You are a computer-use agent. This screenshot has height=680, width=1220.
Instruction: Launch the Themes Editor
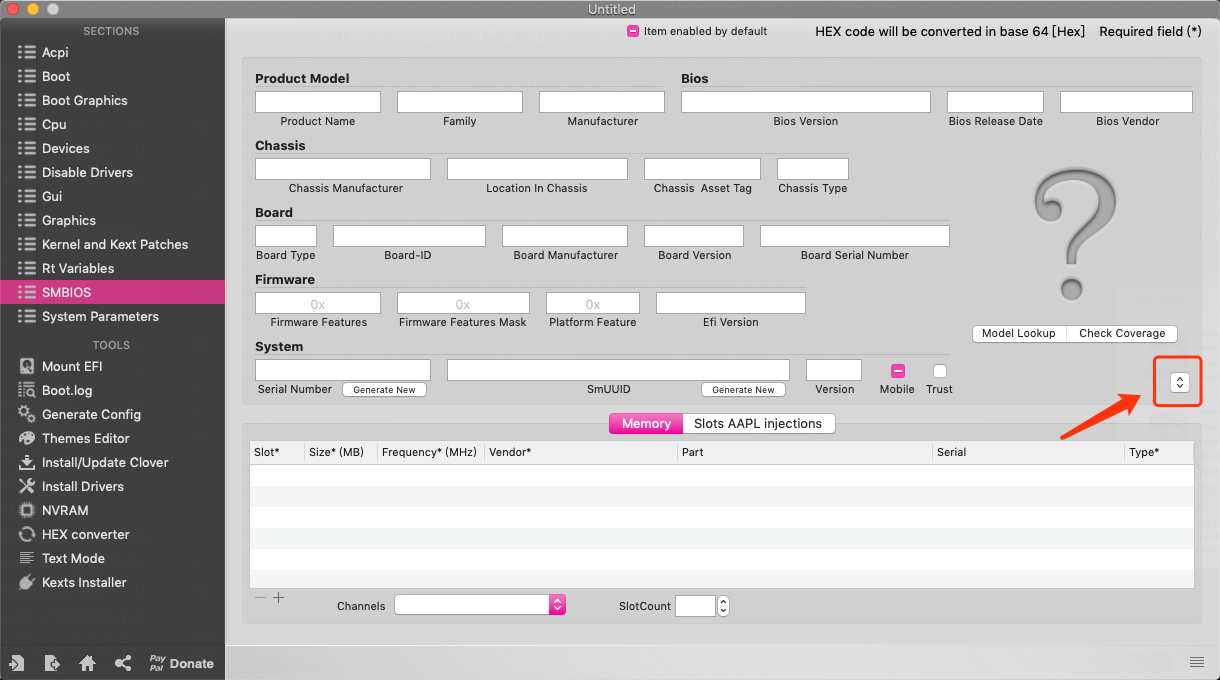(86, 438)
